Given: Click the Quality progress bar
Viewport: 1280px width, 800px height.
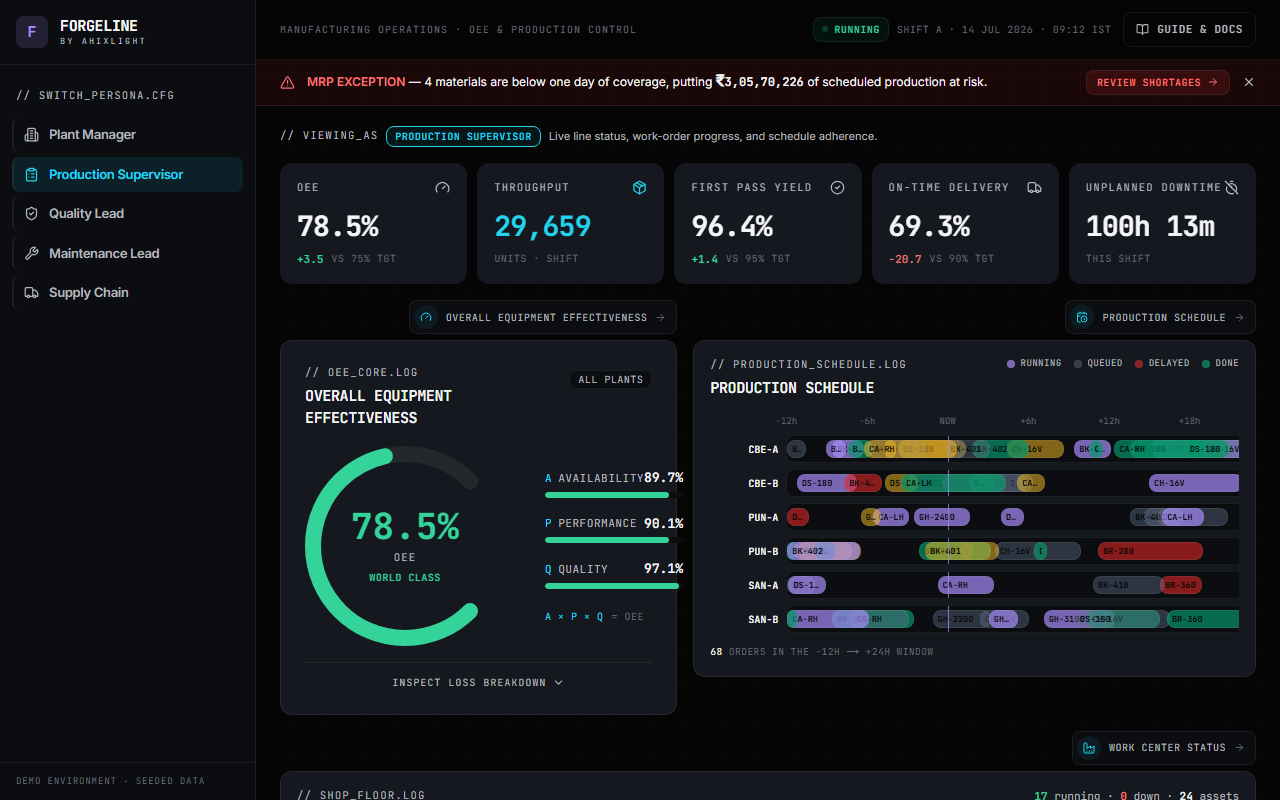Looking at the screenshot, I should pos(612,586).
